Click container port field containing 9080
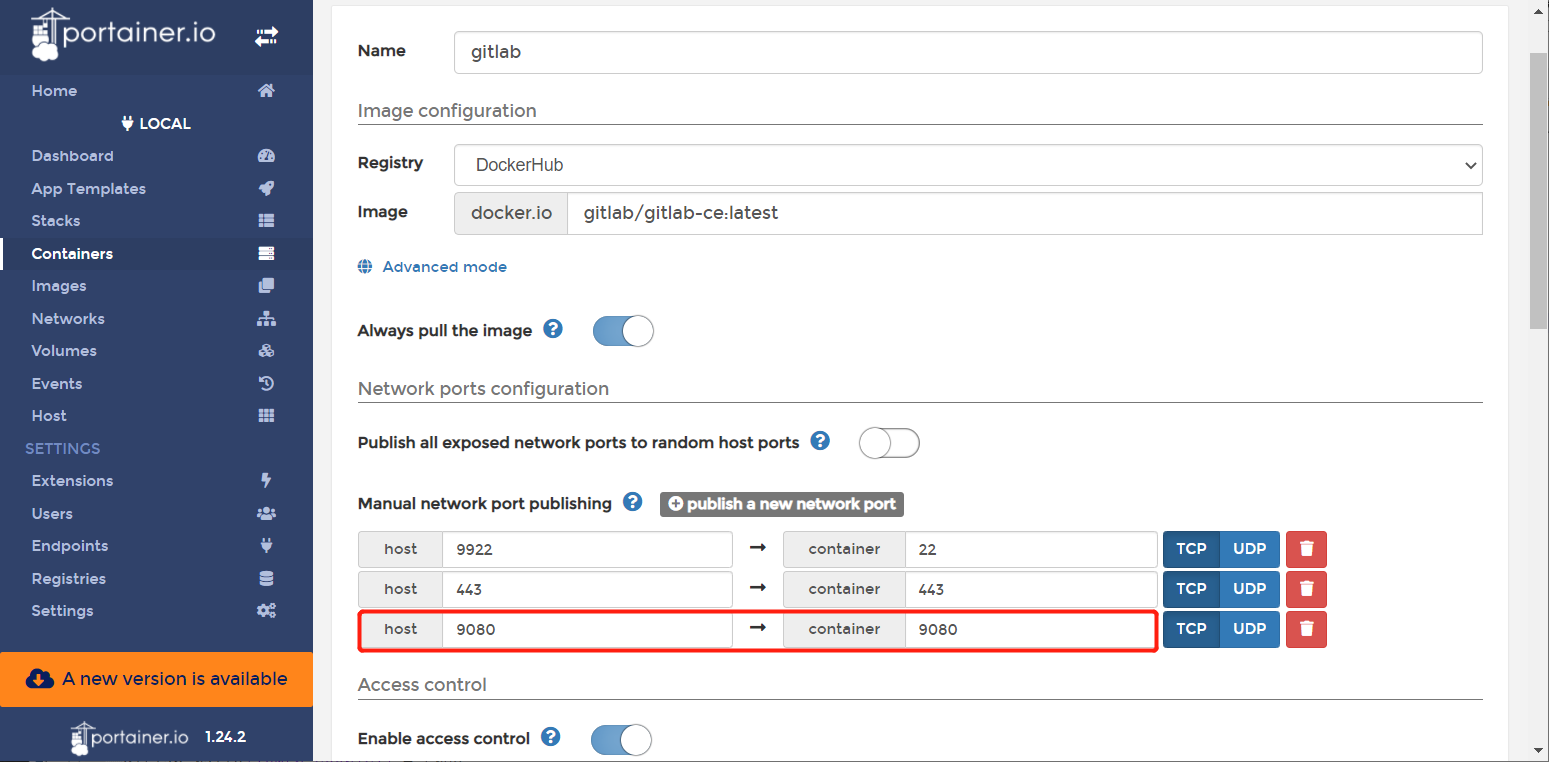 [1032, 629]
